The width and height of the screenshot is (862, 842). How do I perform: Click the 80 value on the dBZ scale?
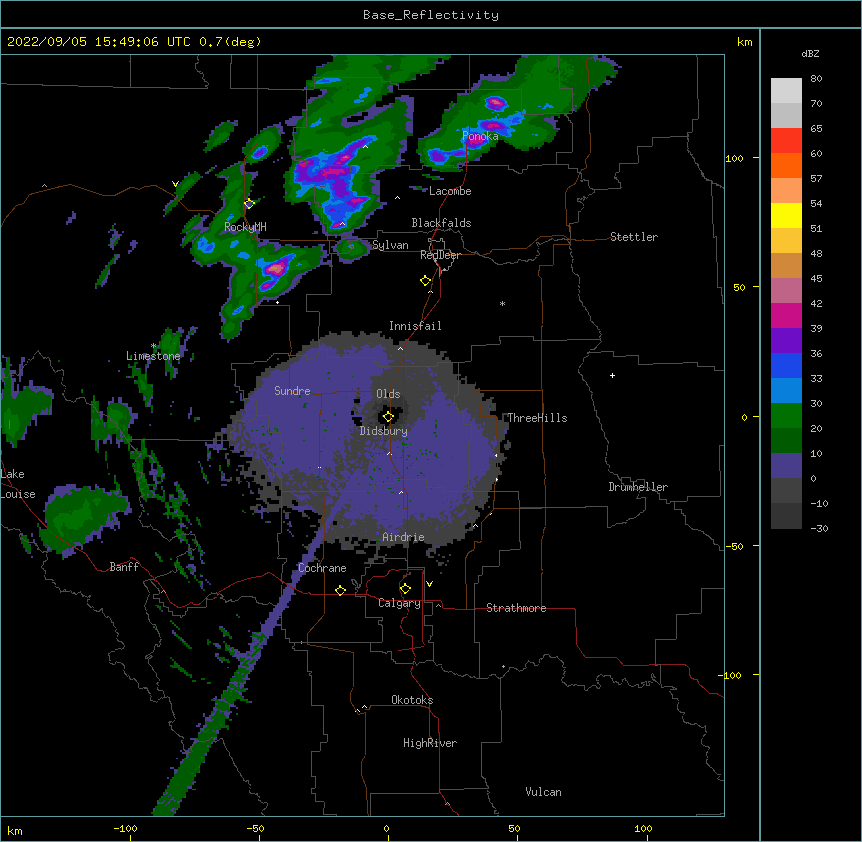coord(816,79)
